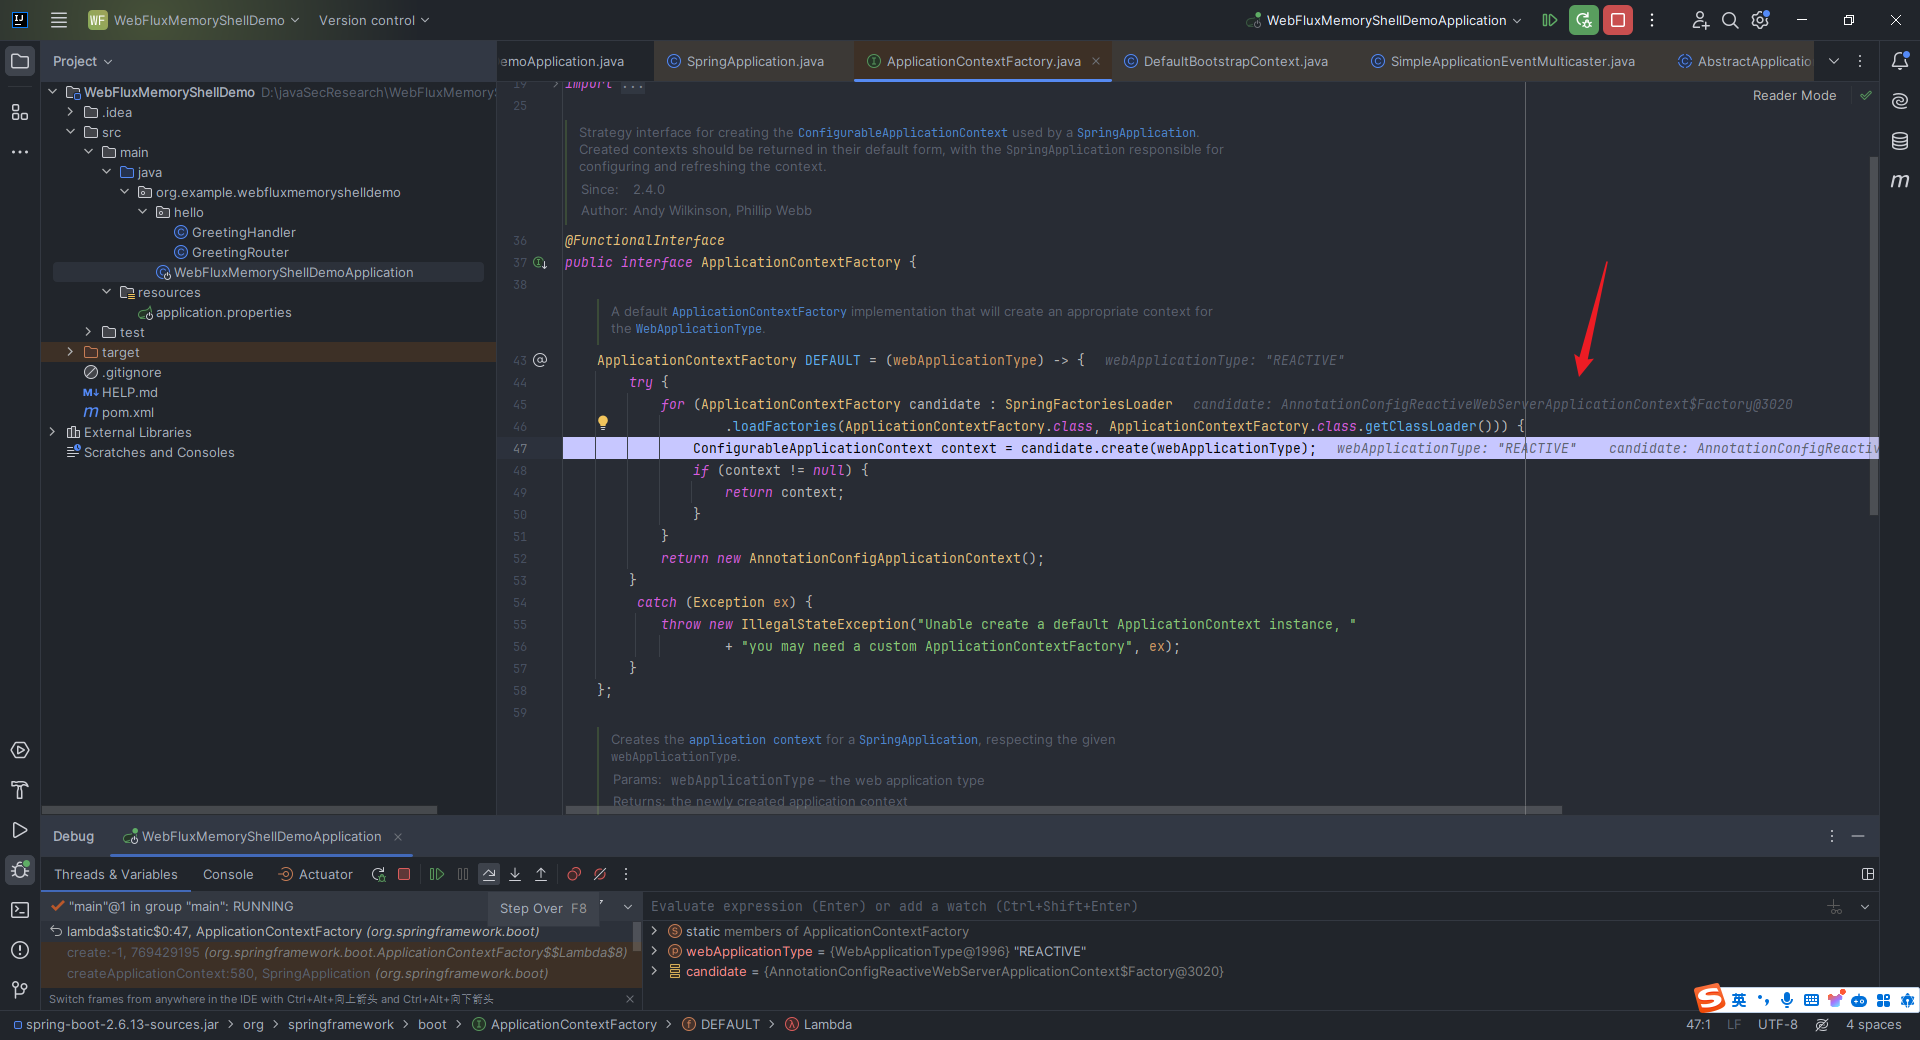This screenshot has width=1920, height=1040.
Task: Open the Notifications bell panel
Action: pos(1900,61)
